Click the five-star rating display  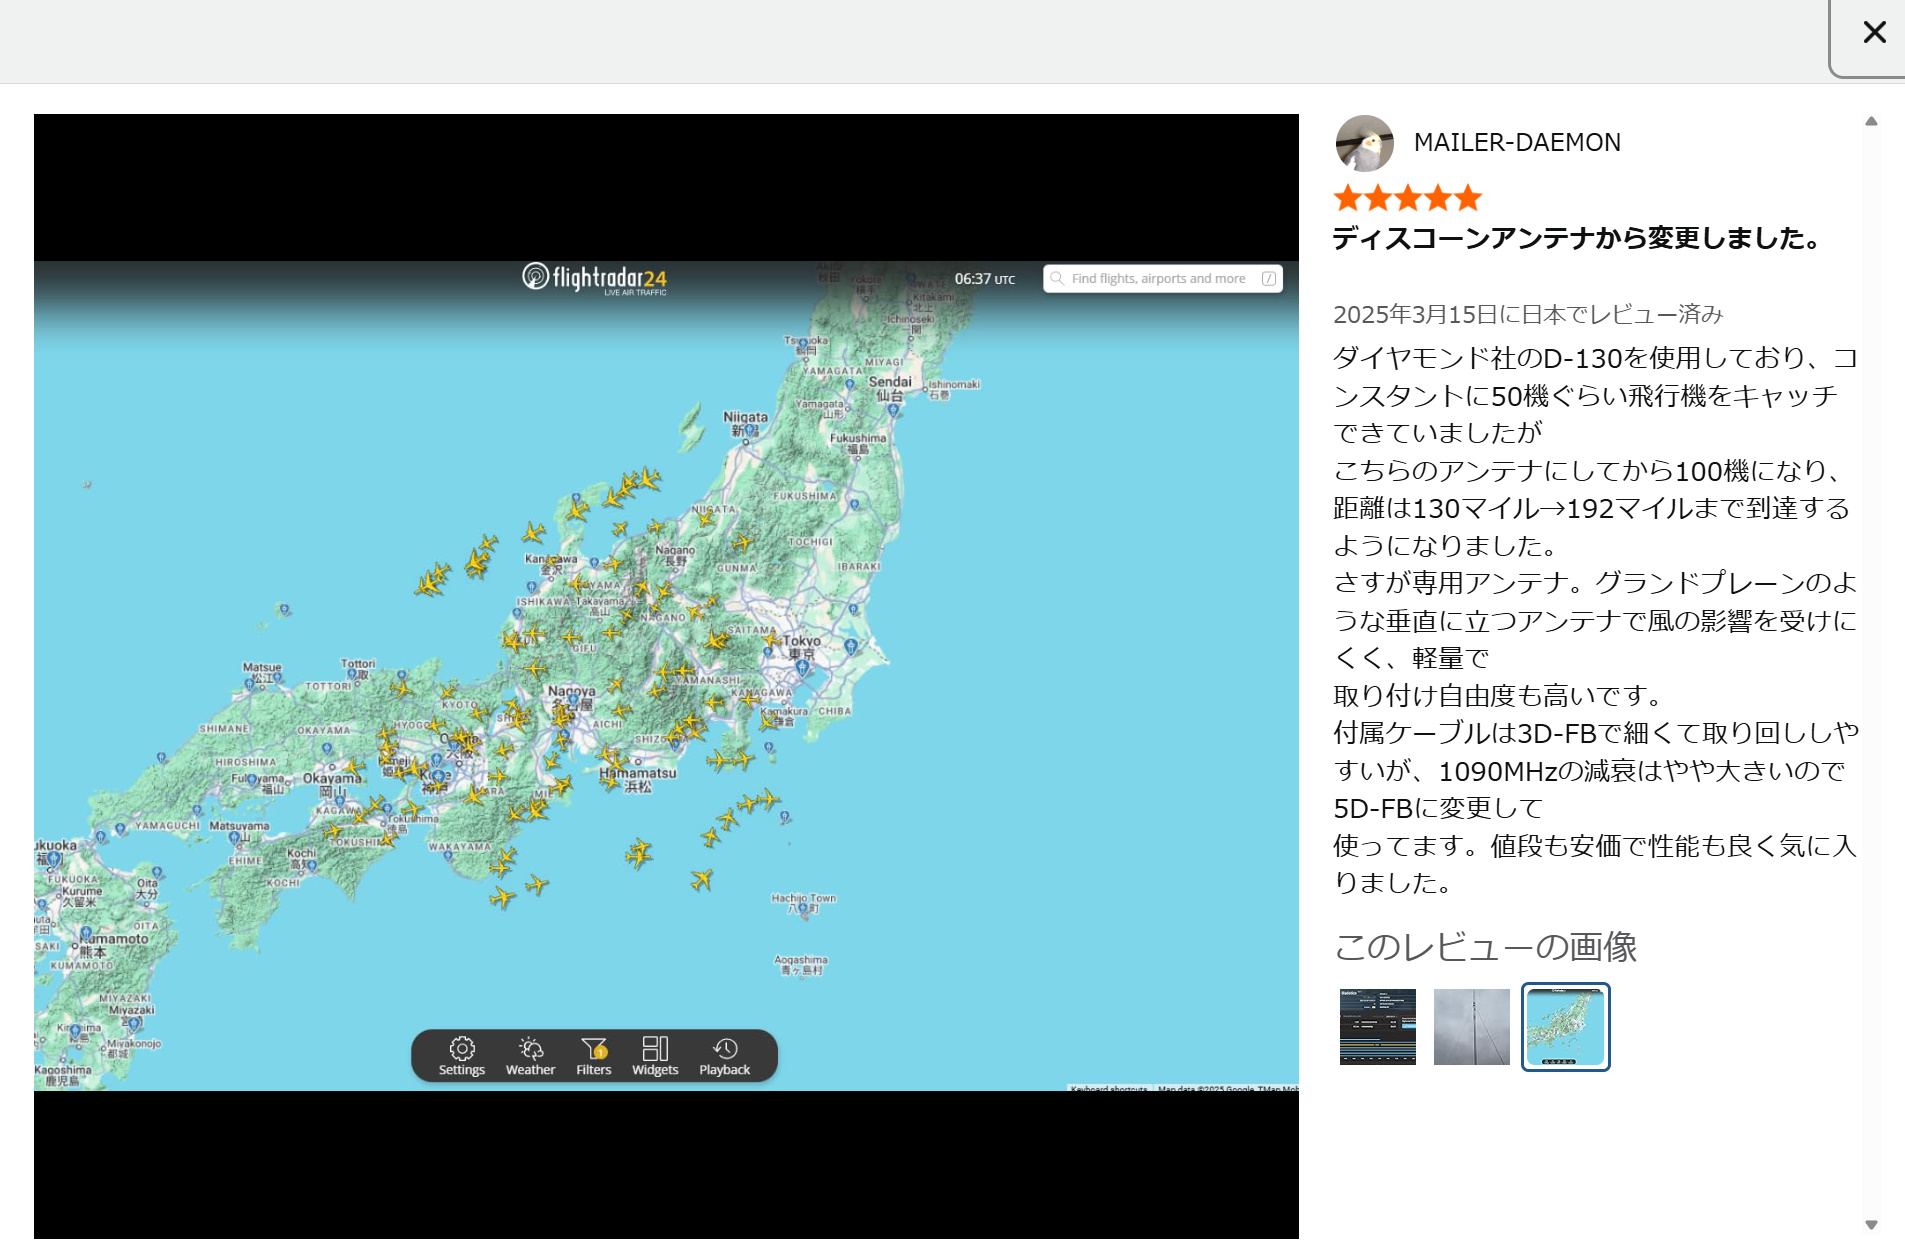(1407, 198)
